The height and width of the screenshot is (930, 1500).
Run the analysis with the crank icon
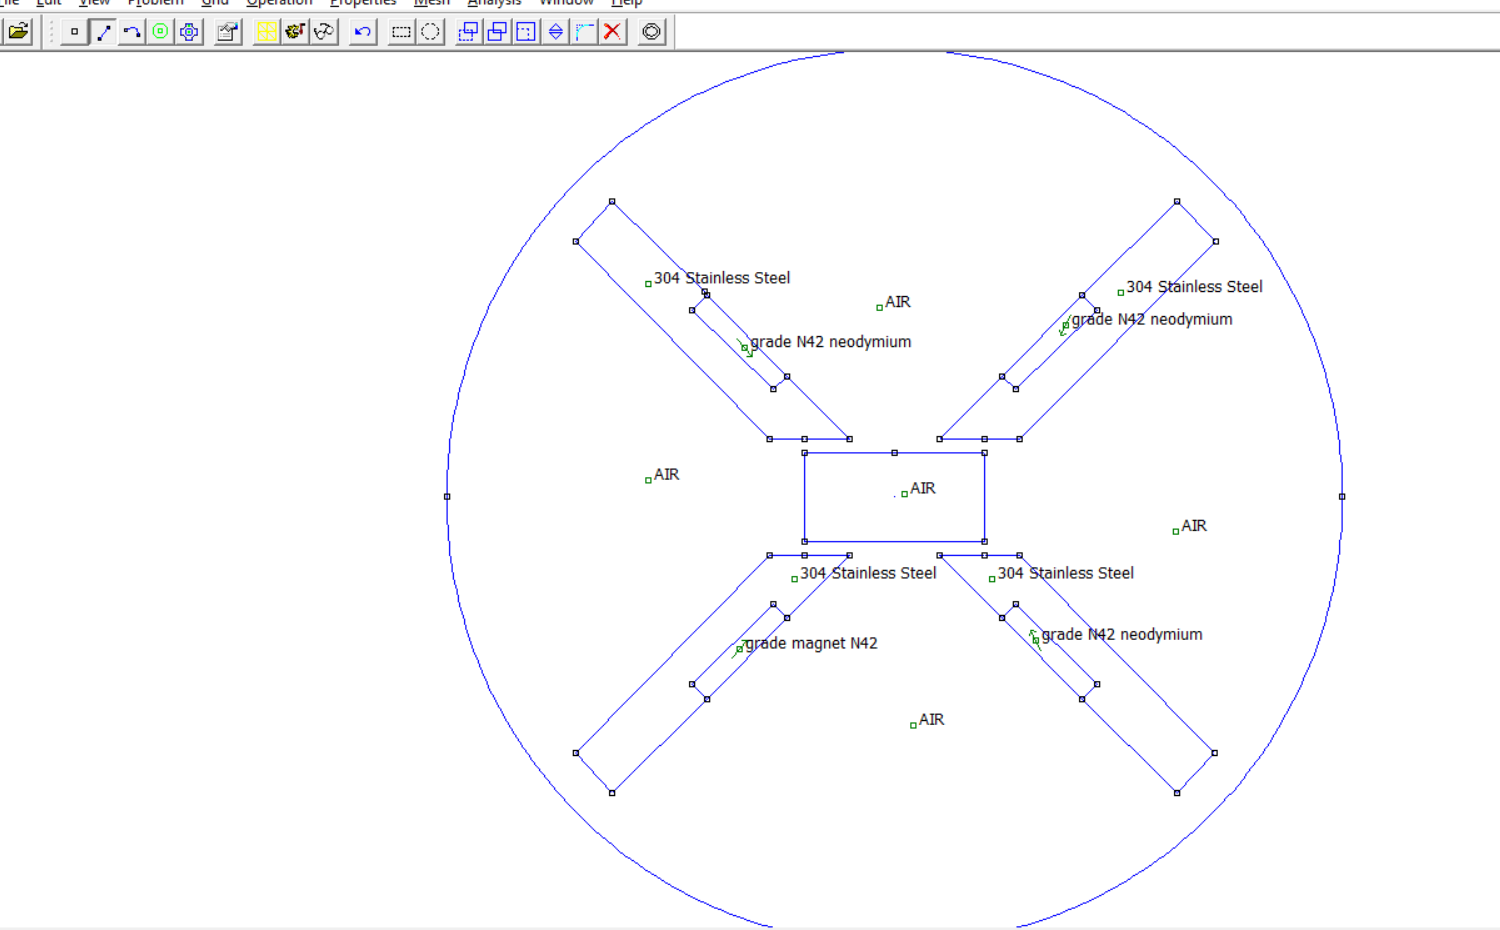tap(295, 32)
